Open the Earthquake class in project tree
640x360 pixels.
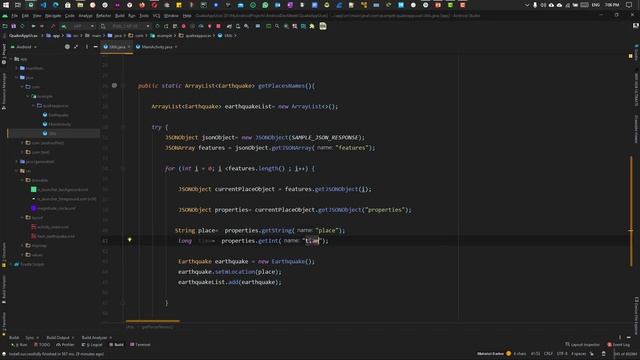(x=56, y=115)
